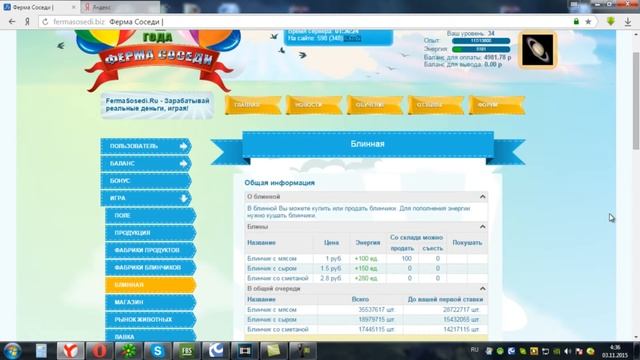Click the 'Блинчик с мясом' row in Блины table

366,259
